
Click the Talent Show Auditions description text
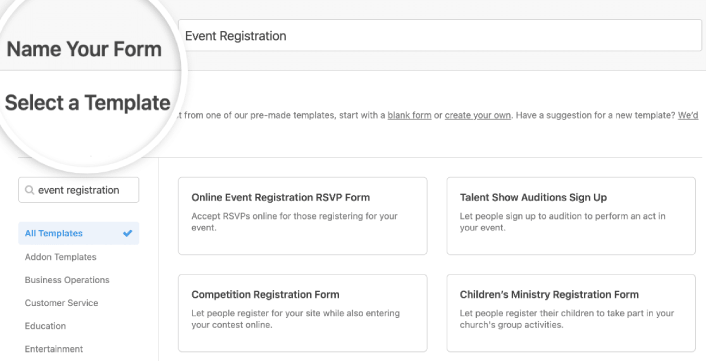click(x=562, y=222)
